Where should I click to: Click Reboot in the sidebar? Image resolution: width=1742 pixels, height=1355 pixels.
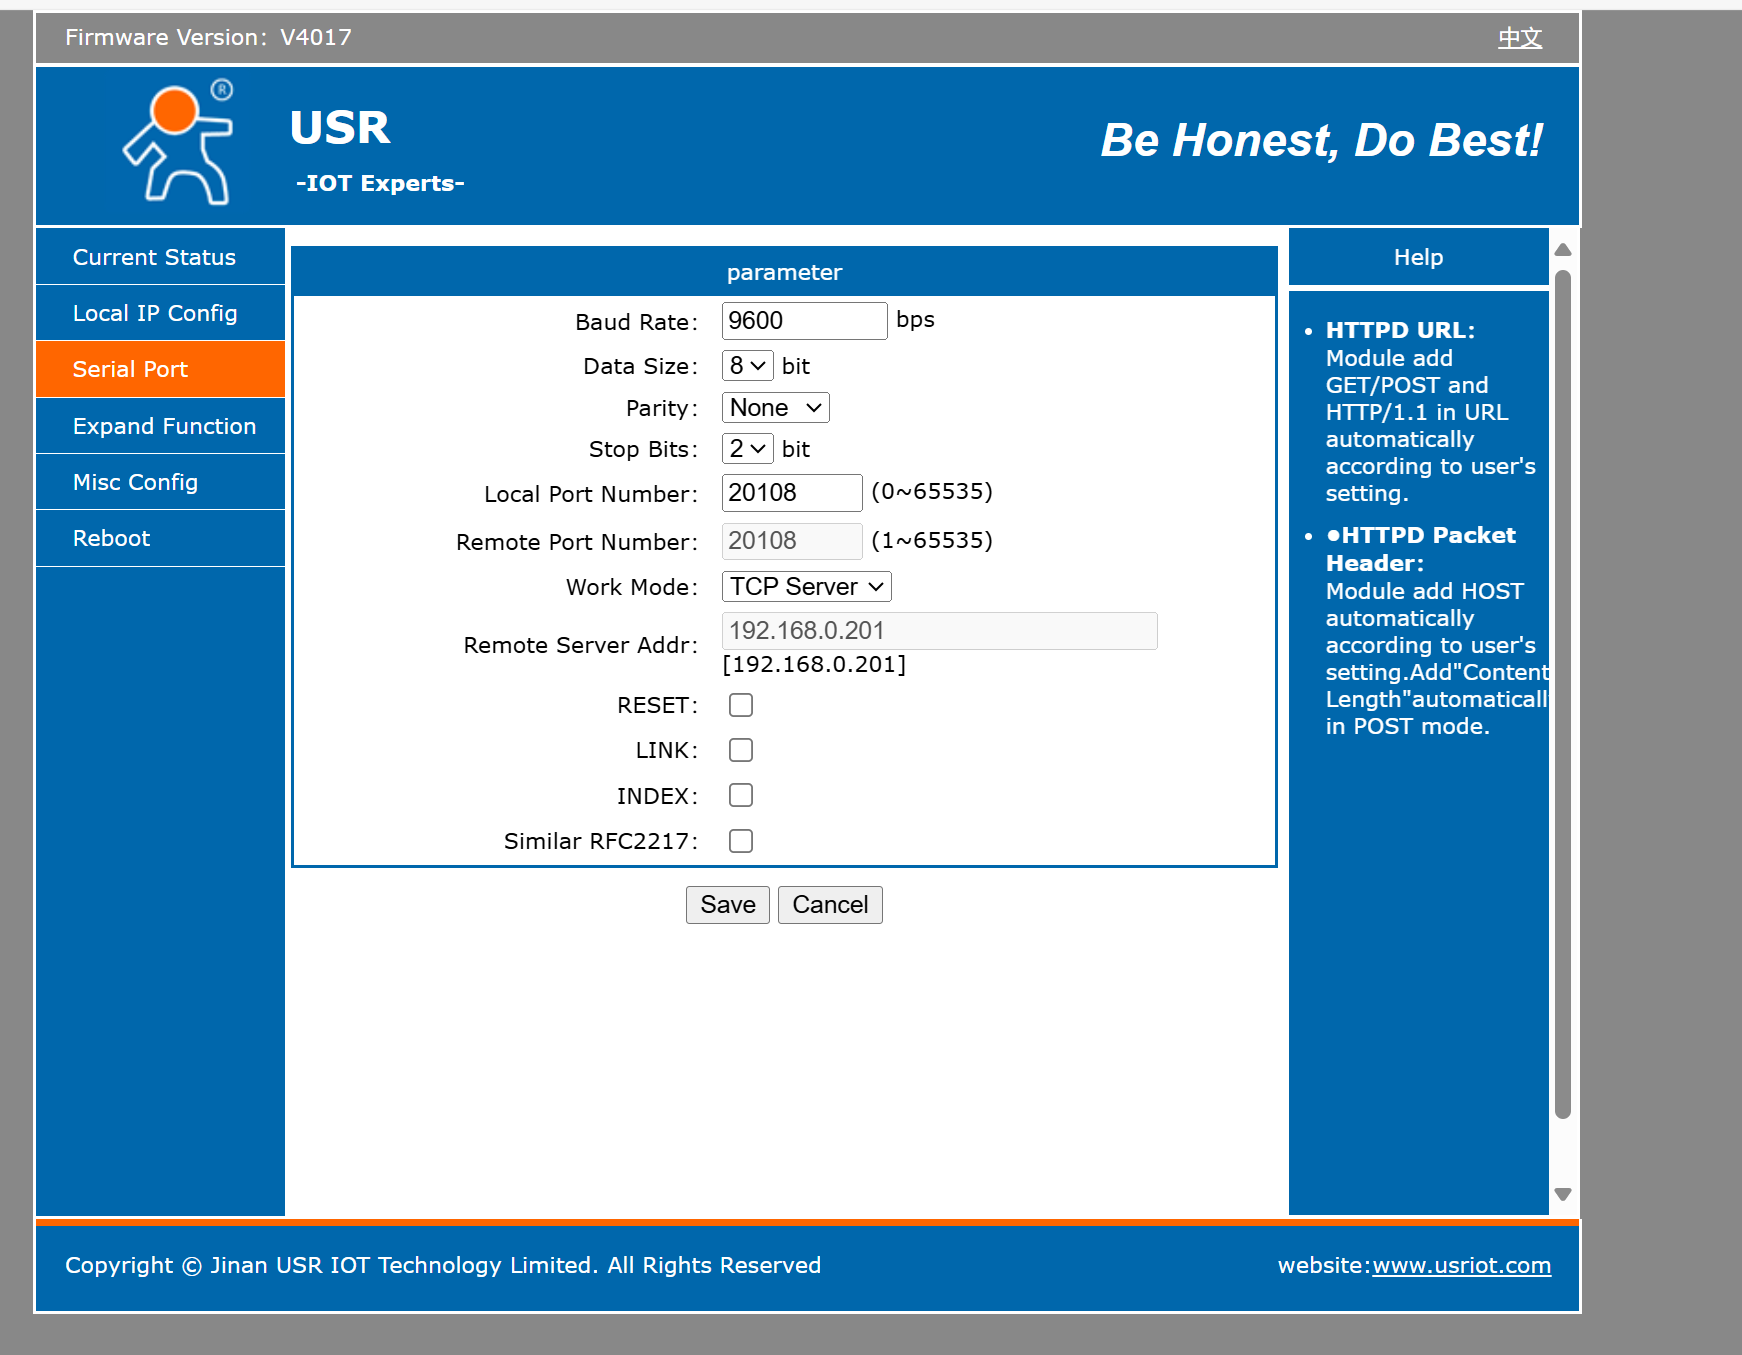tap(111, 538)
